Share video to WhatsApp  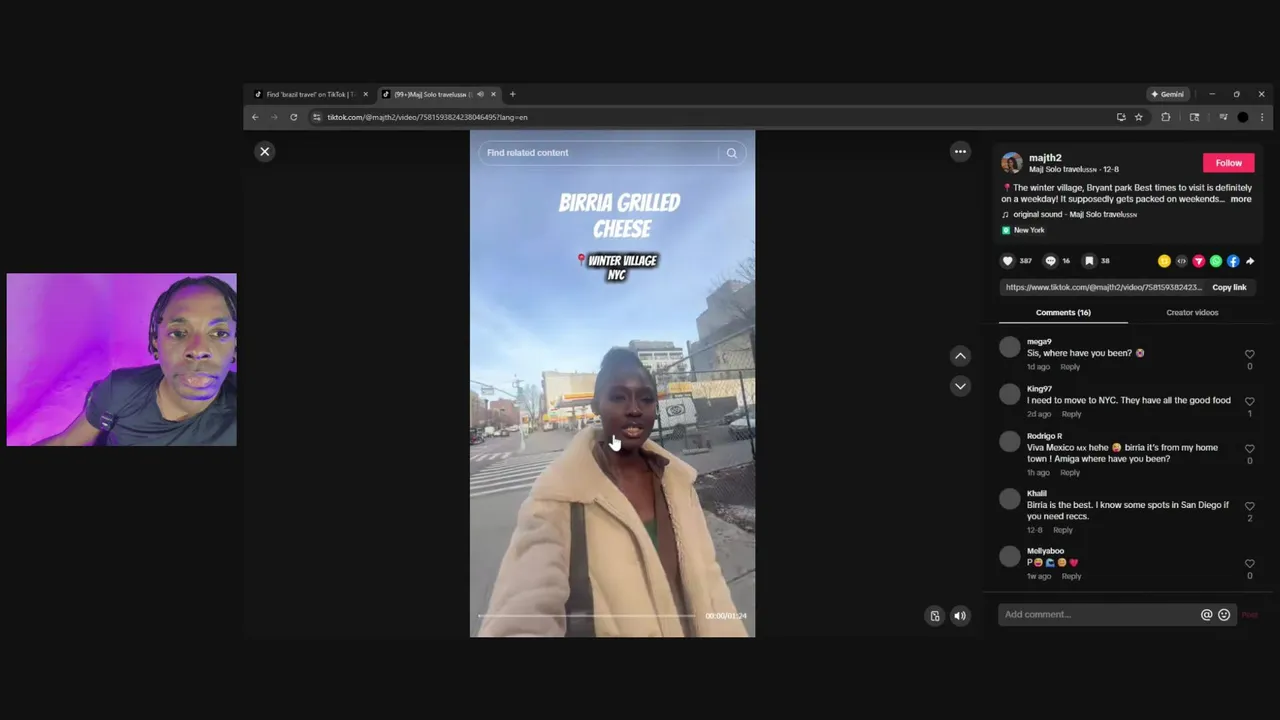[x=1216, y=261]
